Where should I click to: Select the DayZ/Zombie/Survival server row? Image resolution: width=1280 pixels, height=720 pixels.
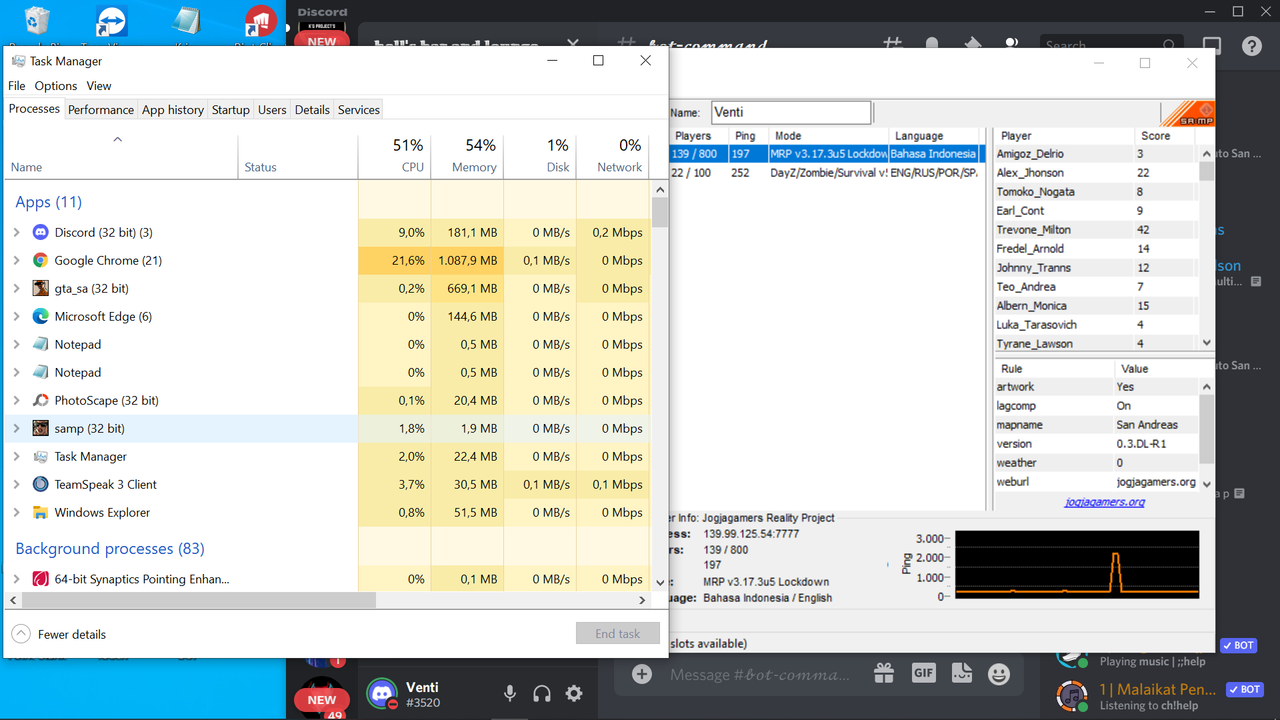click(828, 173)
